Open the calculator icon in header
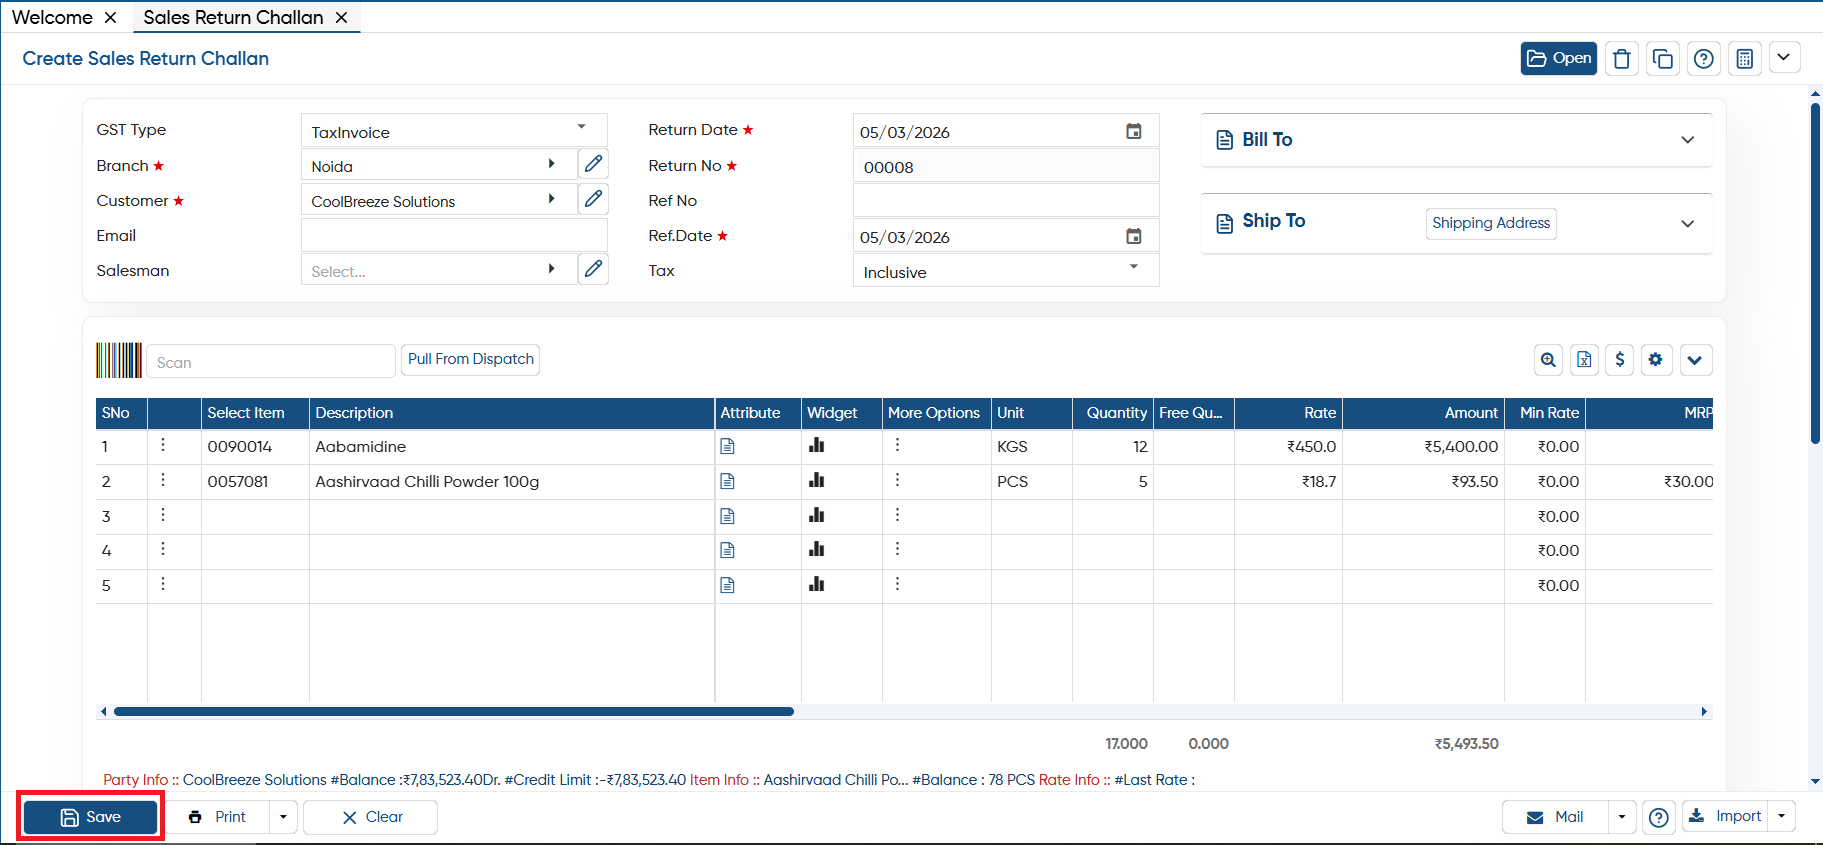 (1744, 59)
